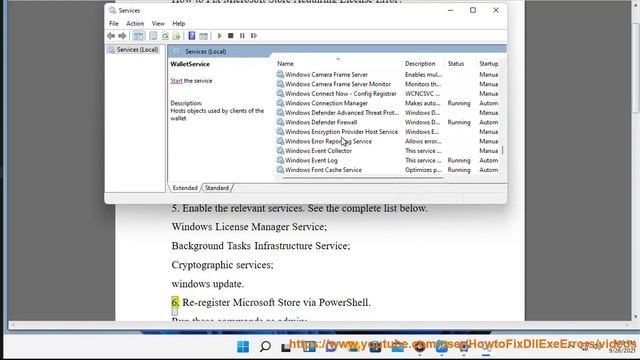This screenshot has height=360, width=640.
Task: Click the Start link for WalletService
Action: point(176,81)
